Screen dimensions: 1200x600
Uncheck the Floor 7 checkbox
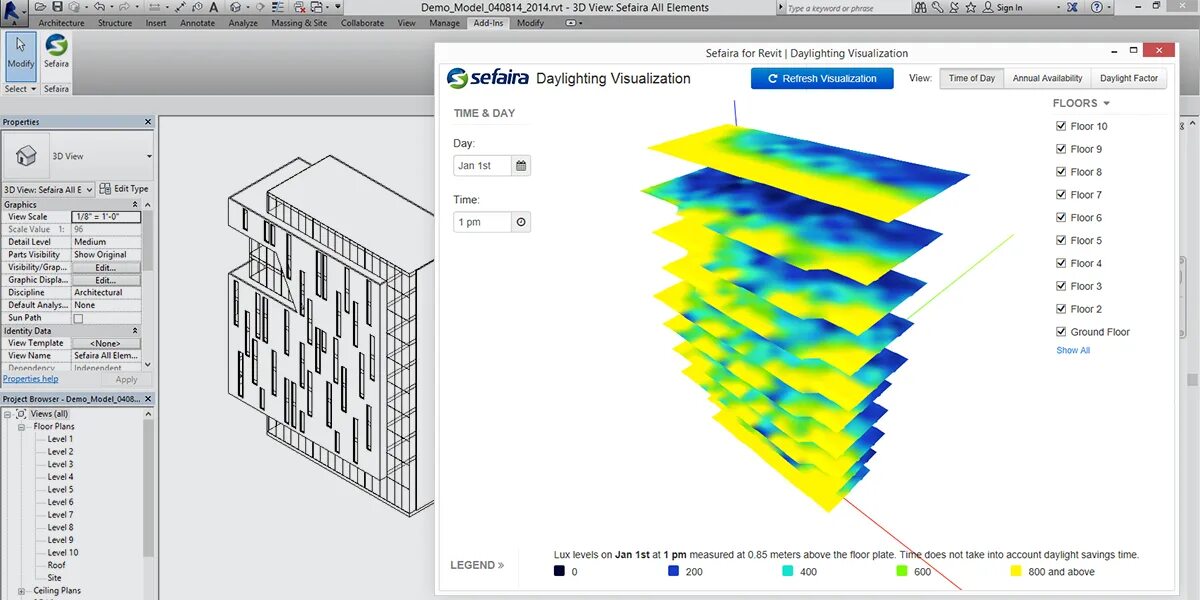point(1061,195)
